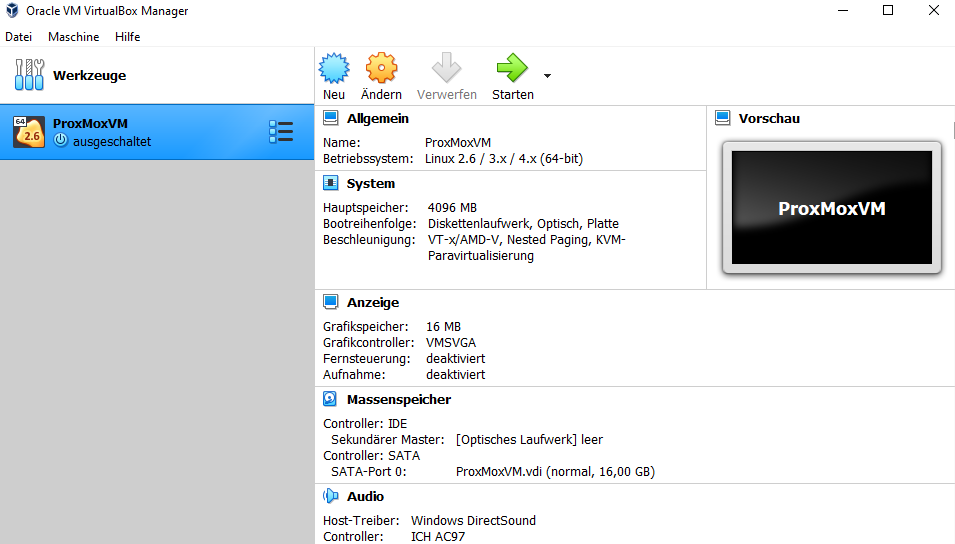The width and height of the screenshot is (955, 544).
Task: Click the Controller: SATA line
Action: 372,455
